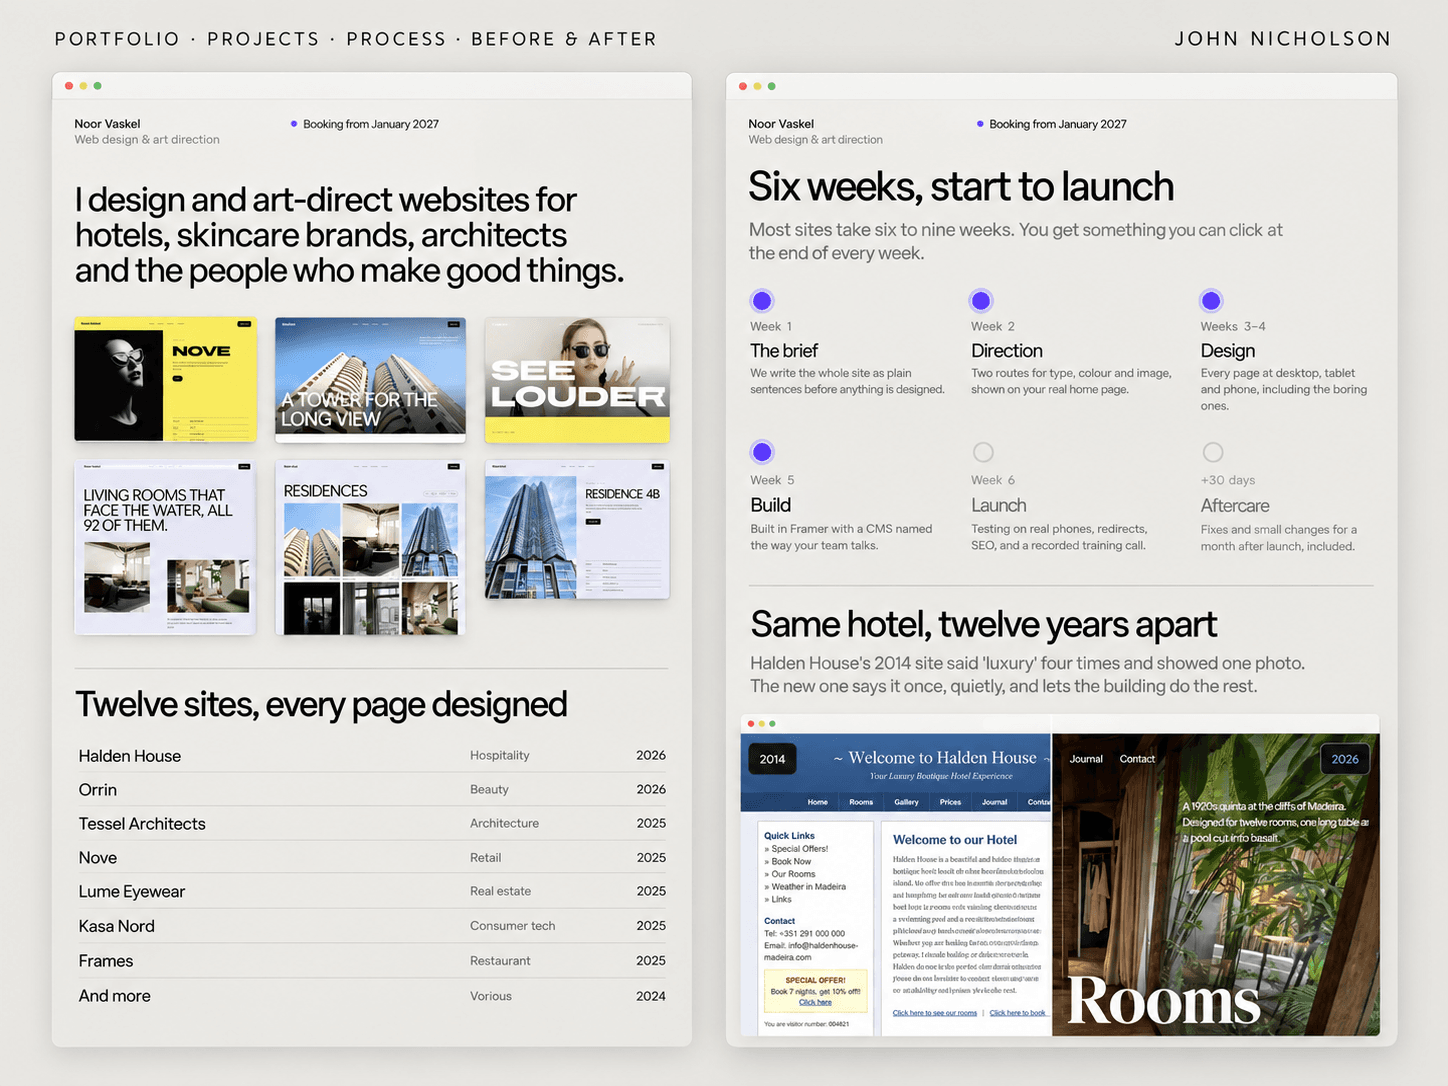Click the 2014 year badge

[x=772, y=759]
